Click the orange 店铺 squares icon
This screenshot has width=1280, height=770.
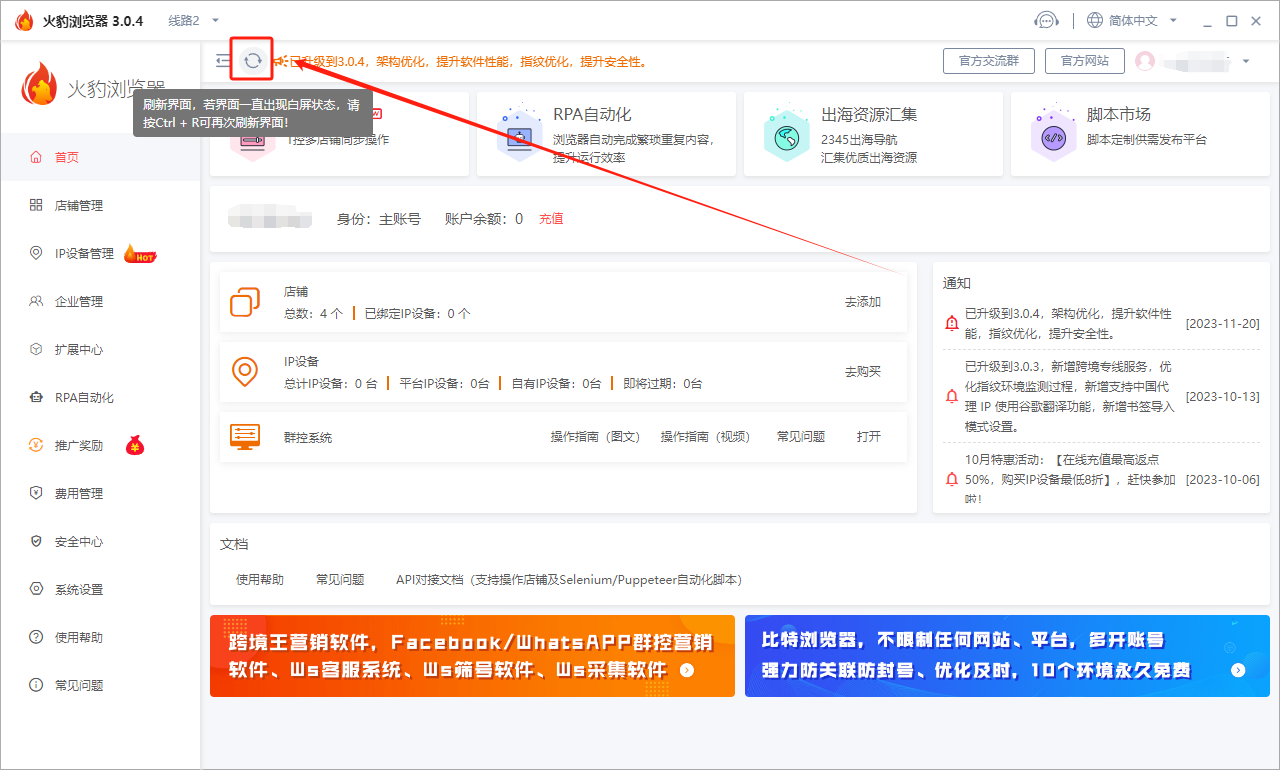tap(245, 302)
